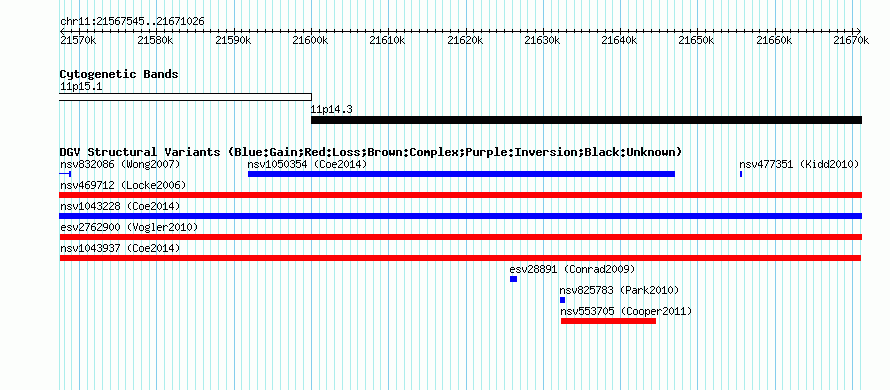The width and height of the screenshot is (890, 390).
Task: Select the nsv469712 (Locke2006) red loss bar
Action: (461, 195)
